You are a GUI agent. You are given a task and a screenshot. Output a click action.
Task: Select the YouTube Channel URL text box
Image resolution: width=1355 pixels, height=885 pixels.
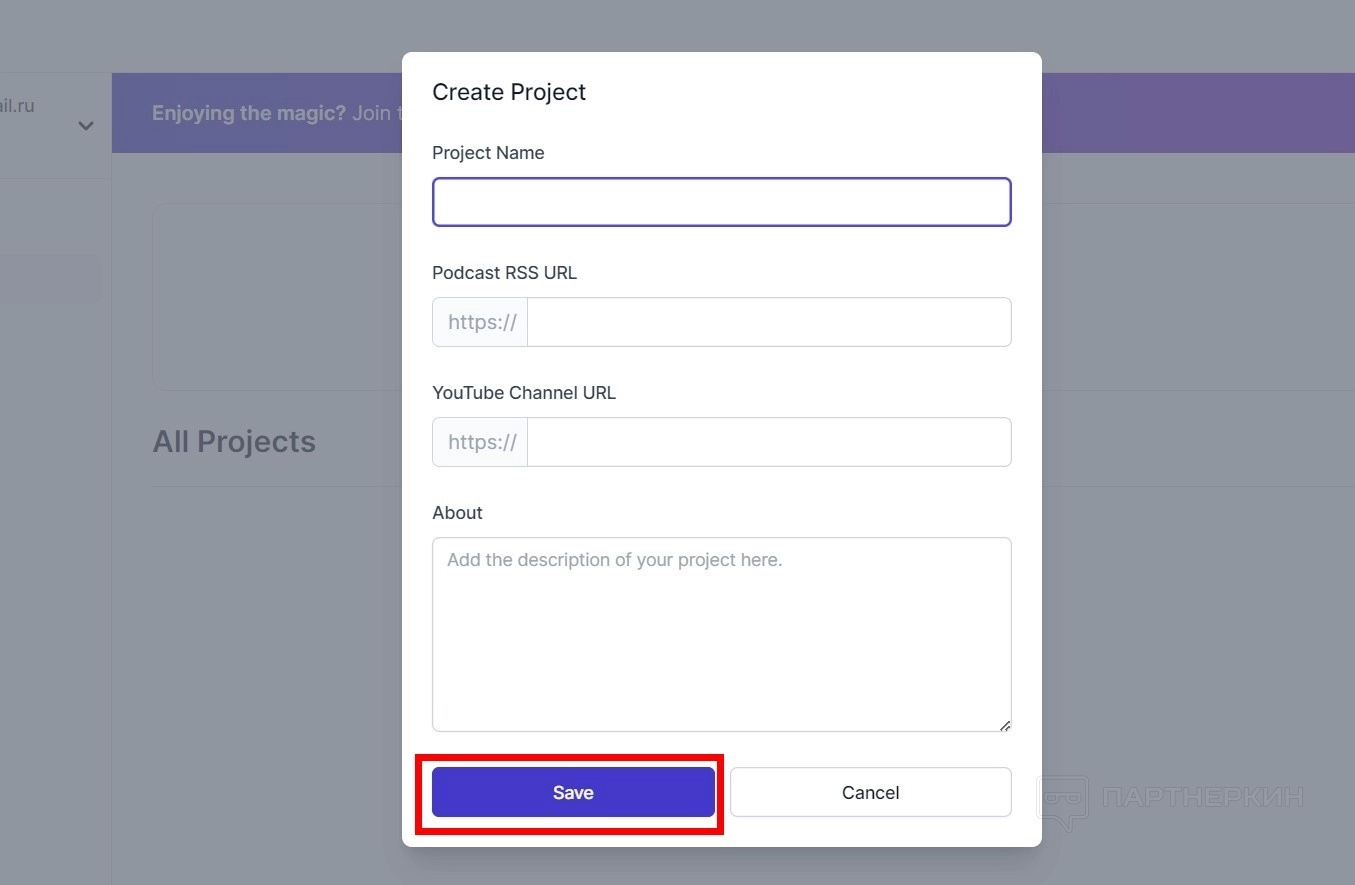tap(768, 442)
